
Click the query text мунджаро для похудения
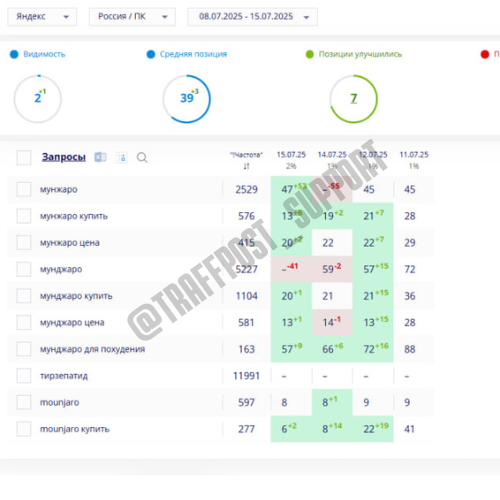[92, 349]
